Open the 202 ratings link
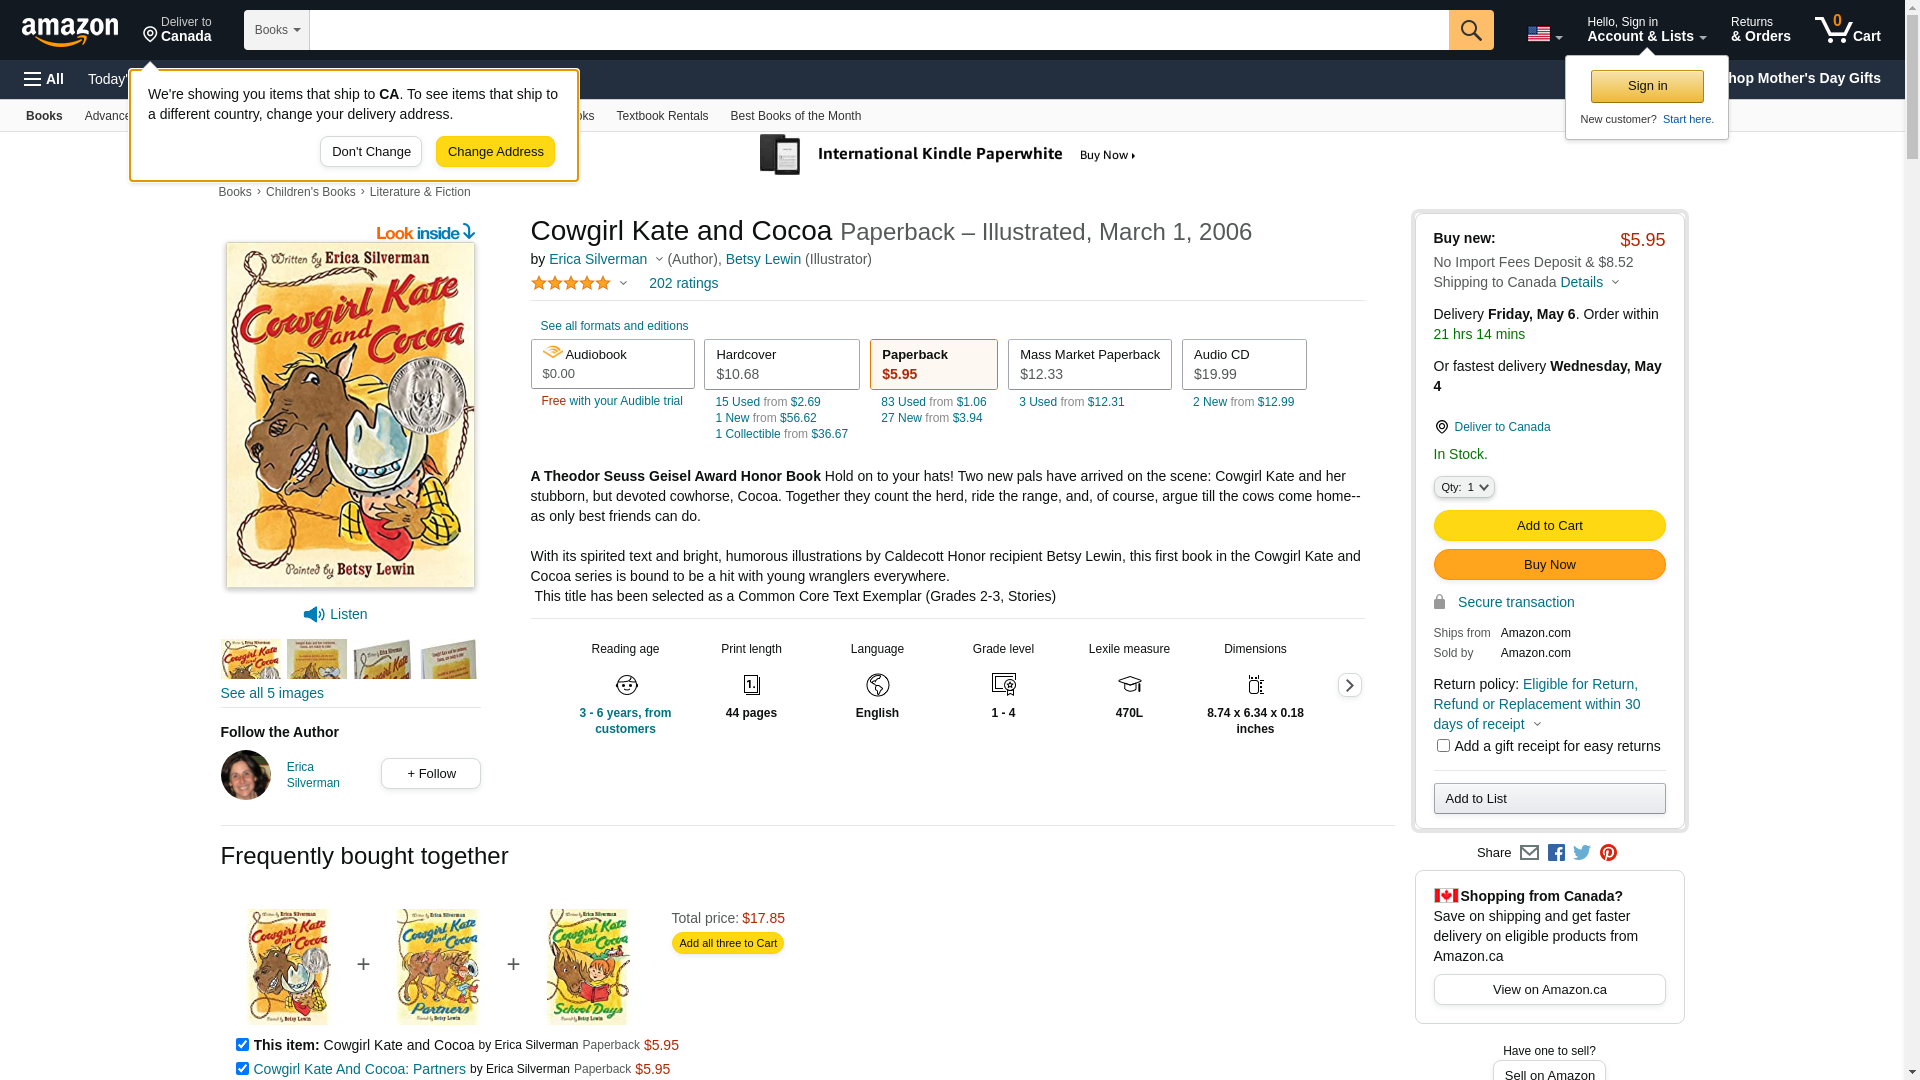 click(683, 283)
